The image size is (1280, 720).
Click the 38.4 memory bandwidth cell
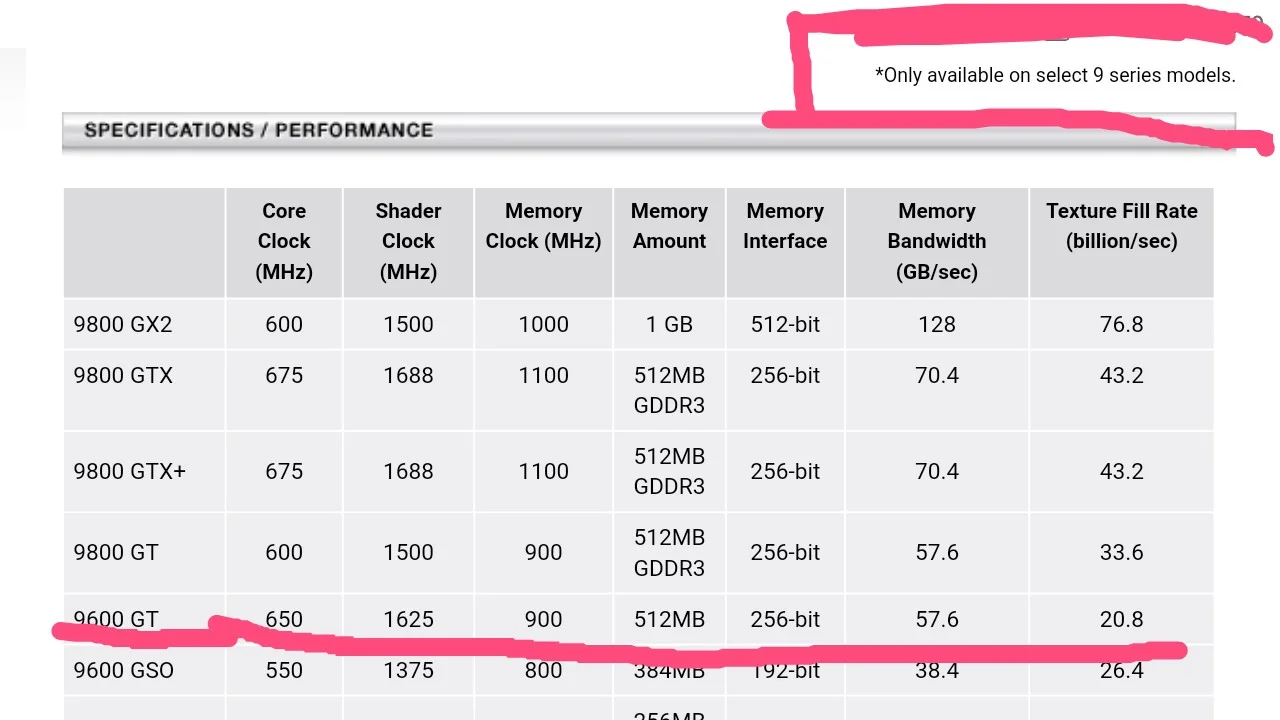pos(937,670)
